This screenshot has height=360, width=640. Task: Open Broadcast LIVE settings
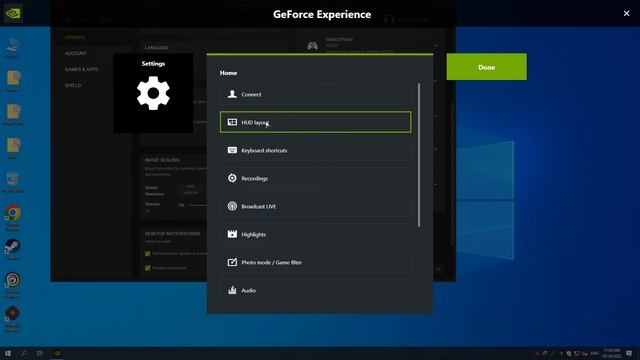(x=315, y=206)
